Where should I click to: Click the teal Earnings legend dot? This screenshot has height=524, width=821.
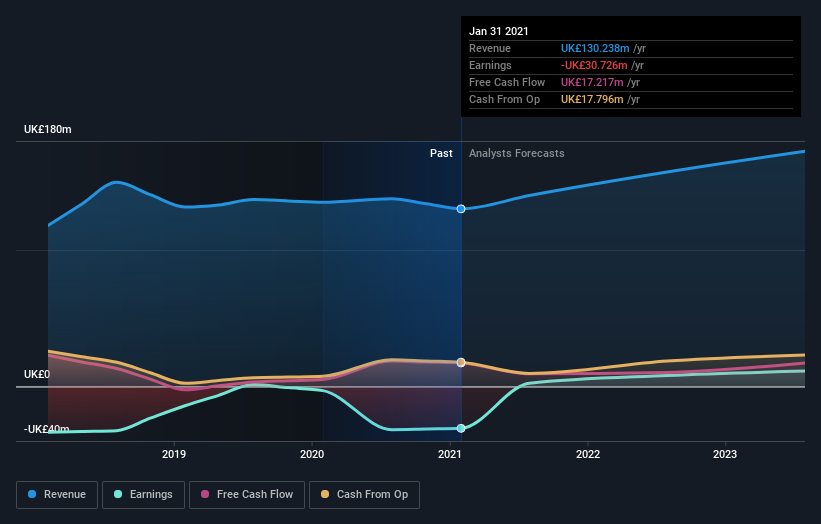click(x=118, y=494)
